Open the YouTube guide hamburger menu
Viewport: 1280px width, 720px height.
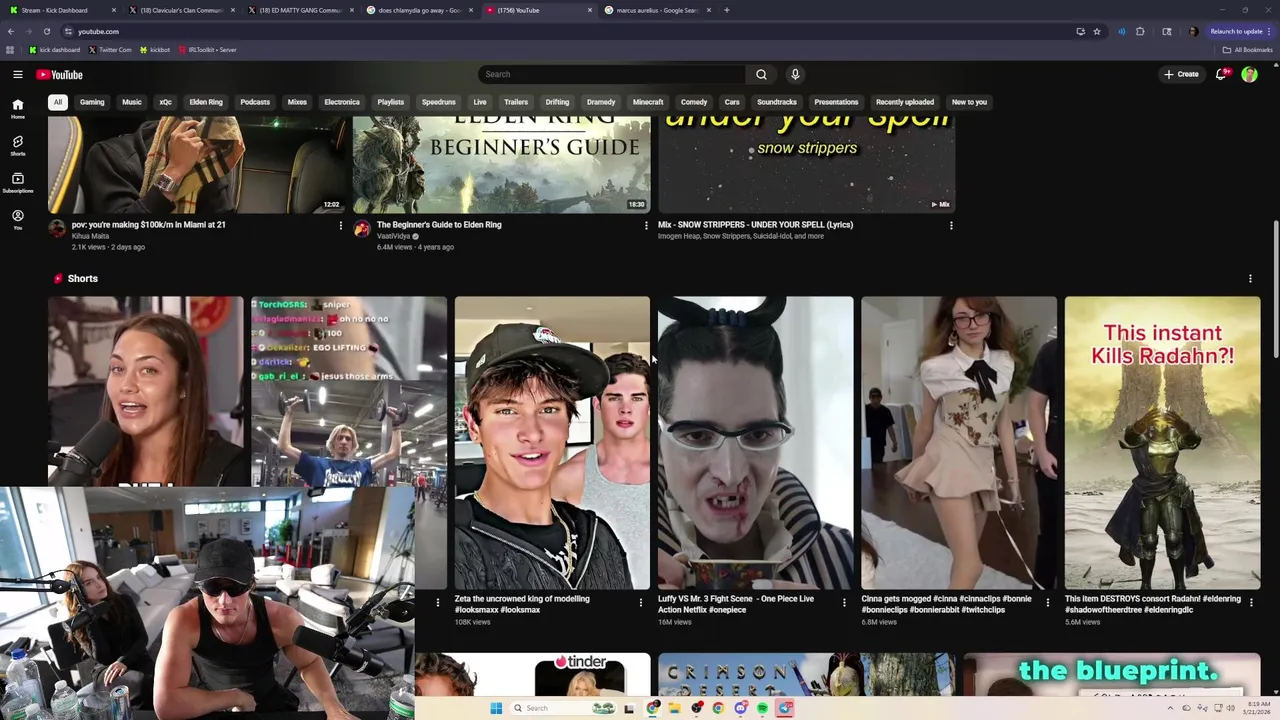pyautogui.click(x=18, y=74)
